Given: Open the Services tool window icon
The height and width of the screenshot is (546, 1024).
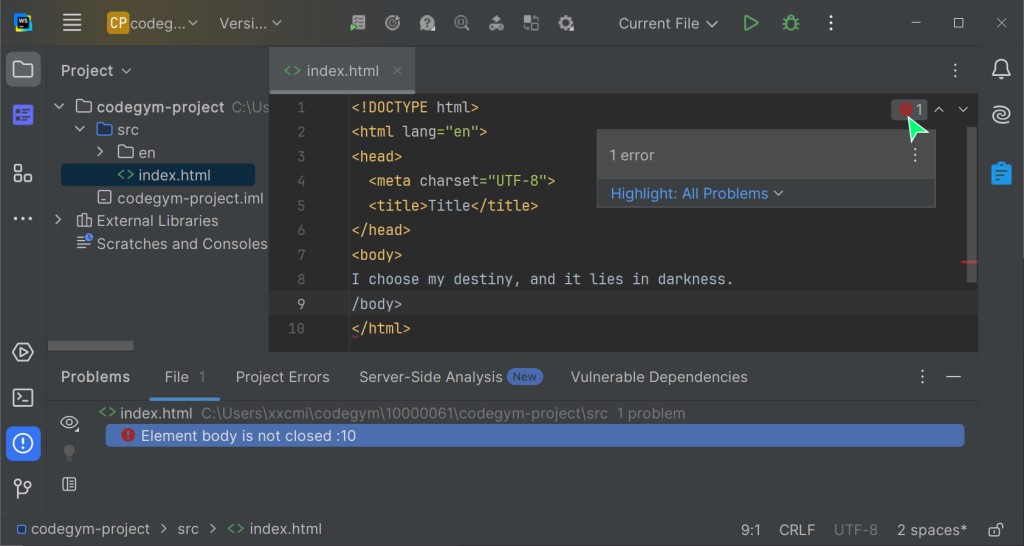Looking at the screenshot, I should [23, 352].
